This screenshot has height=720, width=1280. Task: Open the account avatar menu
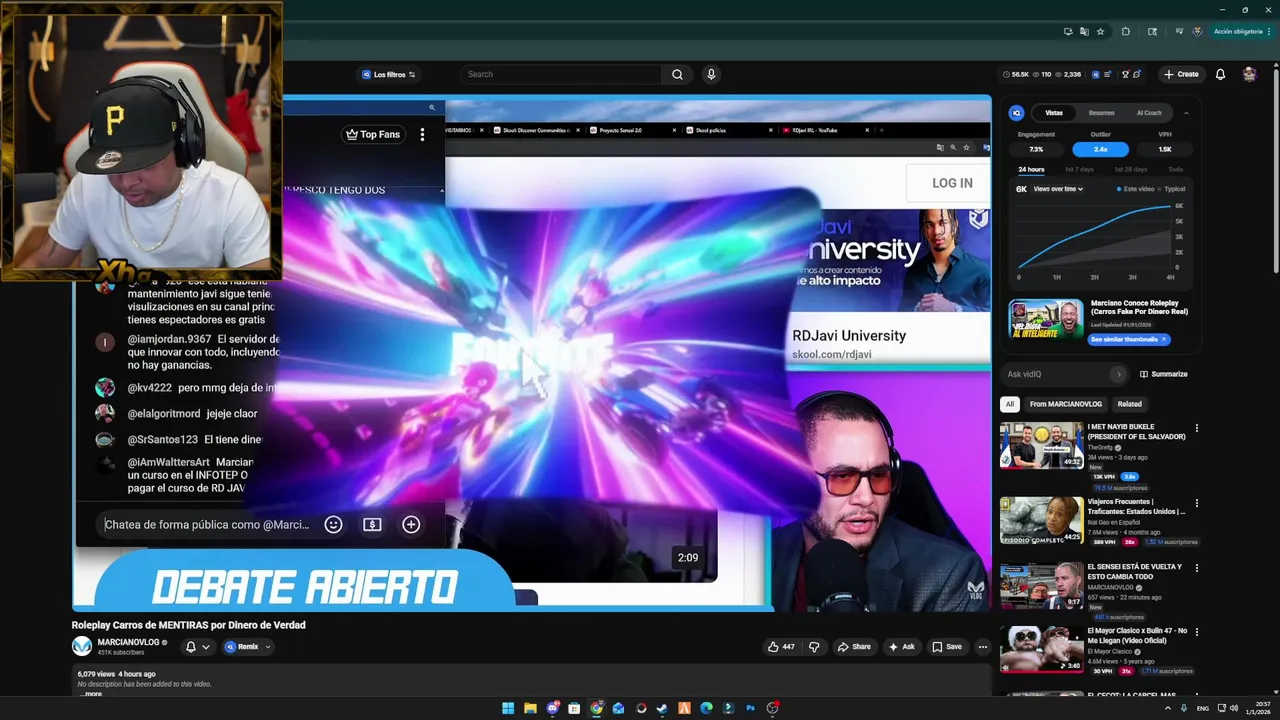point(1249,74)
